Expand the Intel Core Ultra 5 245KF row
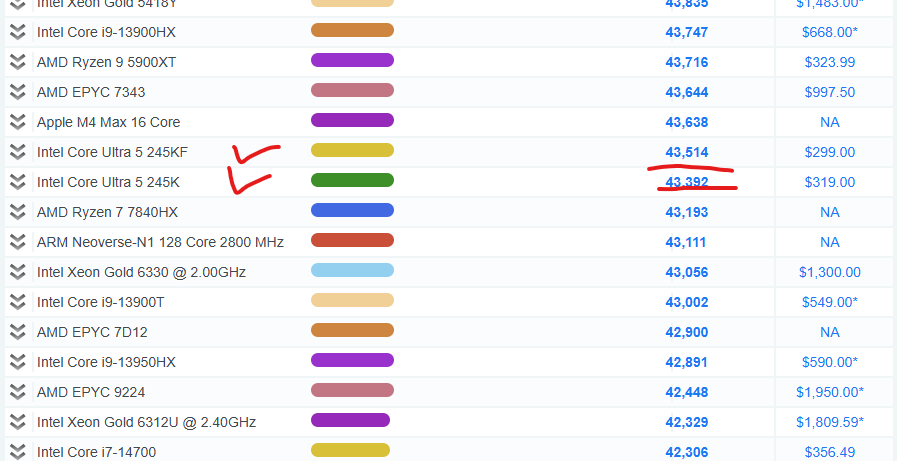This screenshot has height=461, width=897. click(18, 152)
